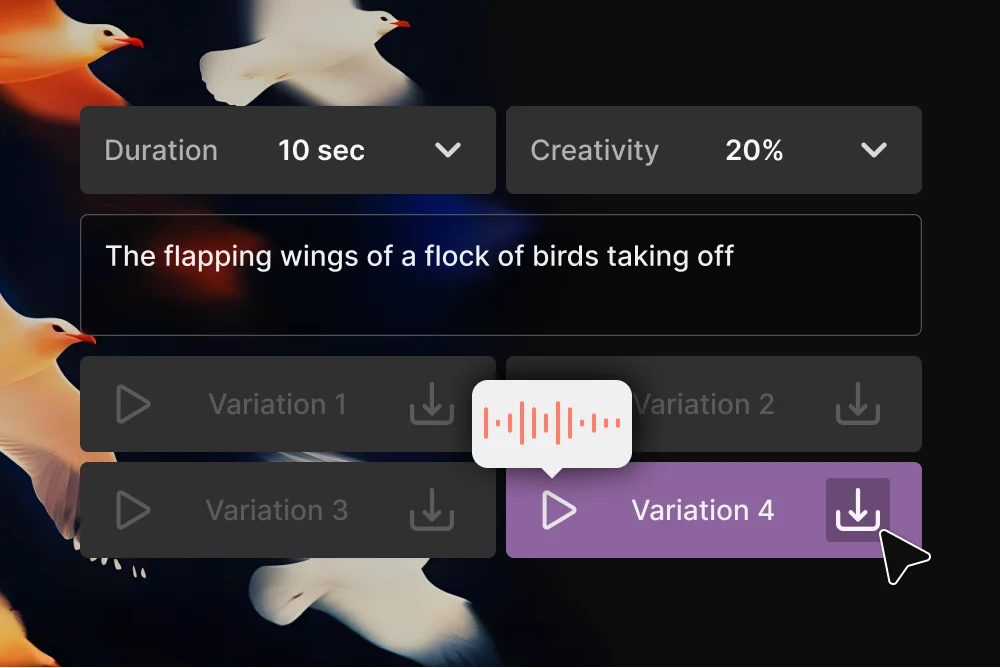Click the bird sound prompt text field
Viewport: 1000px width, 668px height.
click(x=500, y=275)
